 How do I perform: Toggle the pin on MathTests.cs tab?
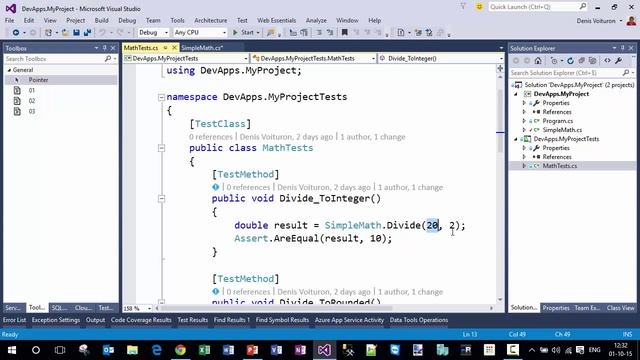(165, 48)
